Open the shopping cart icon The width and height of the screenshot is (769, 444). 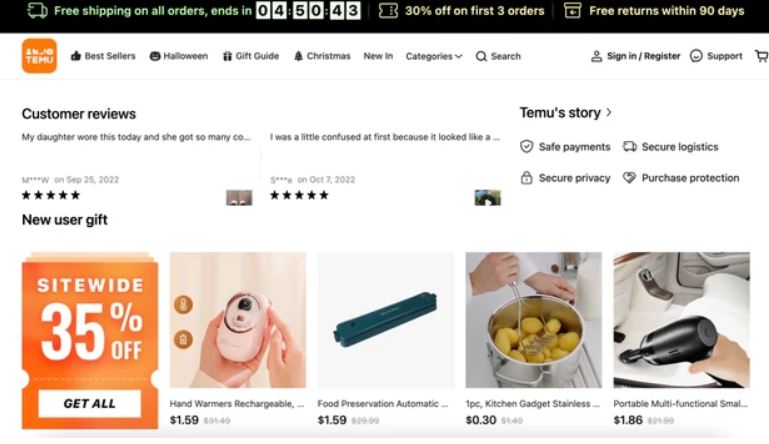coord(761,56)
